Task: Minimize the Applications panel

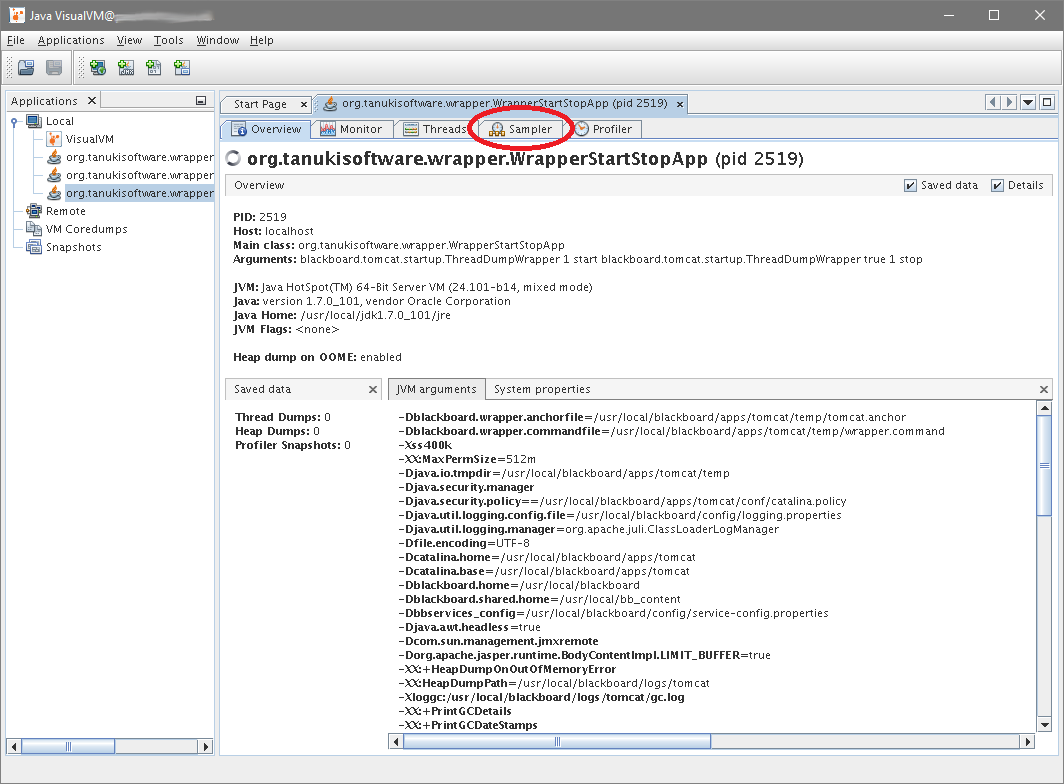Action: click(201, 101)
